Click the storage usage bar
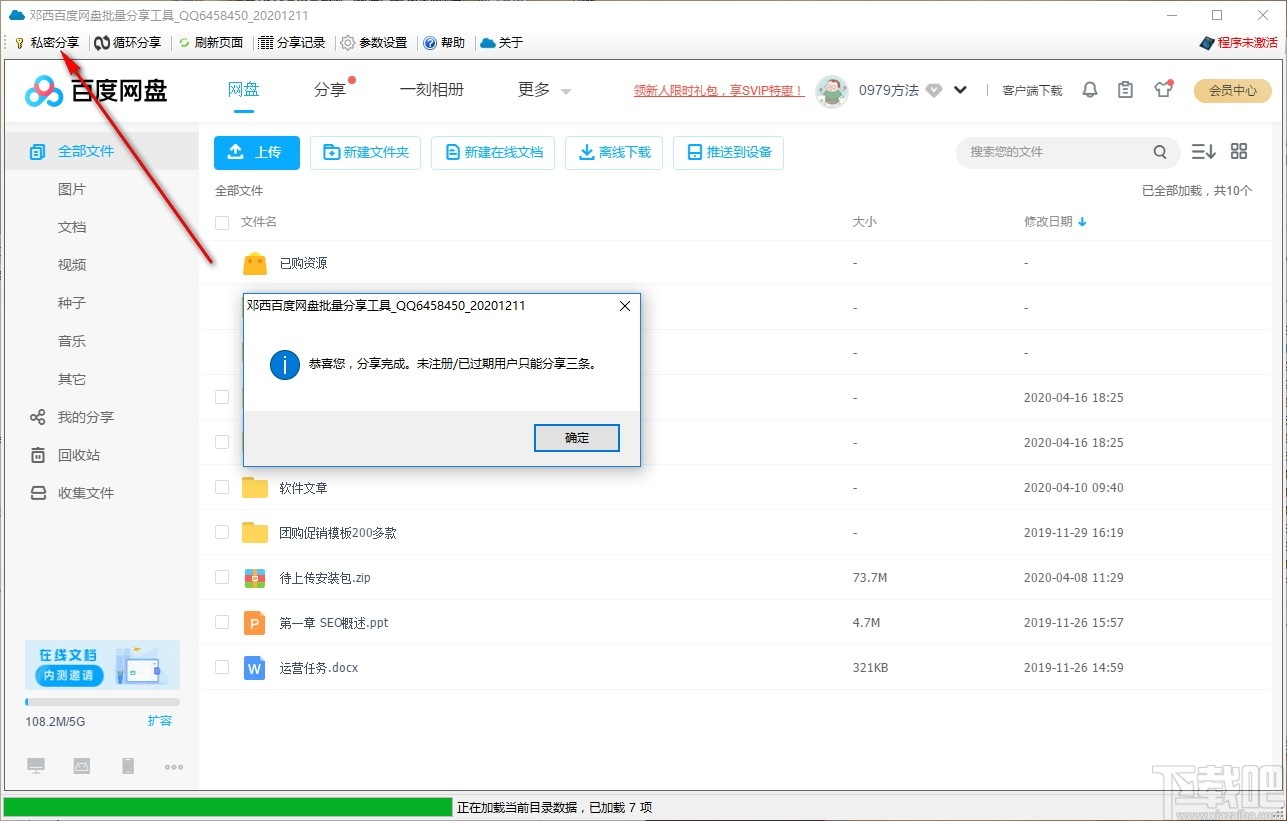Screen dimensions: 1287x821 [102, 702]
